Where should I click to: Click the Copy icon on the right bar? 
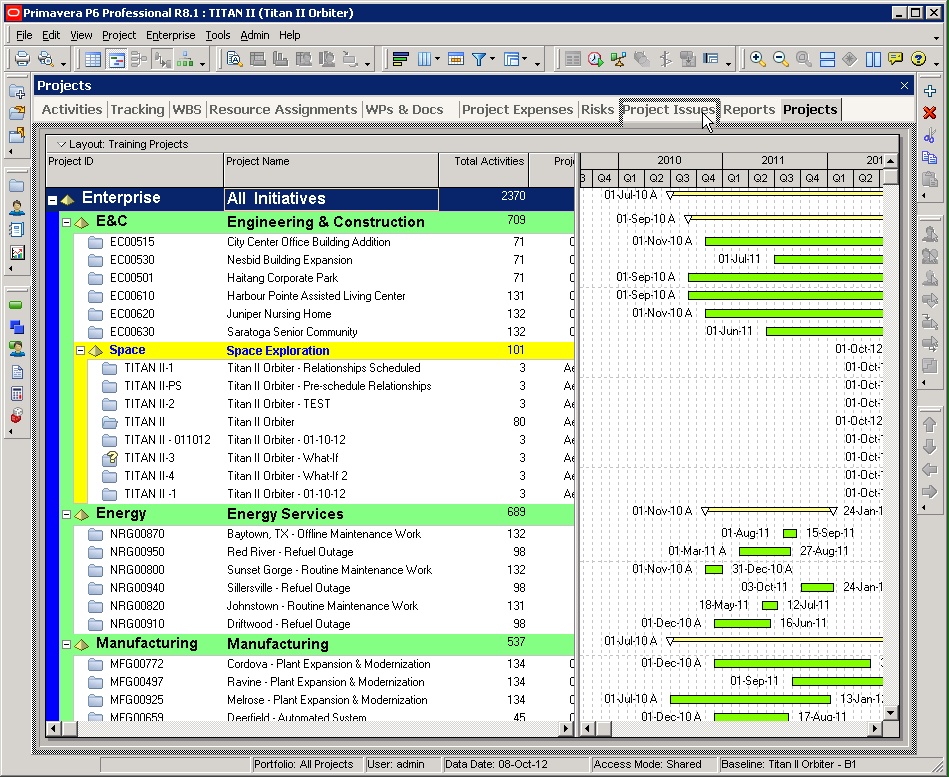tap(930, 157)
